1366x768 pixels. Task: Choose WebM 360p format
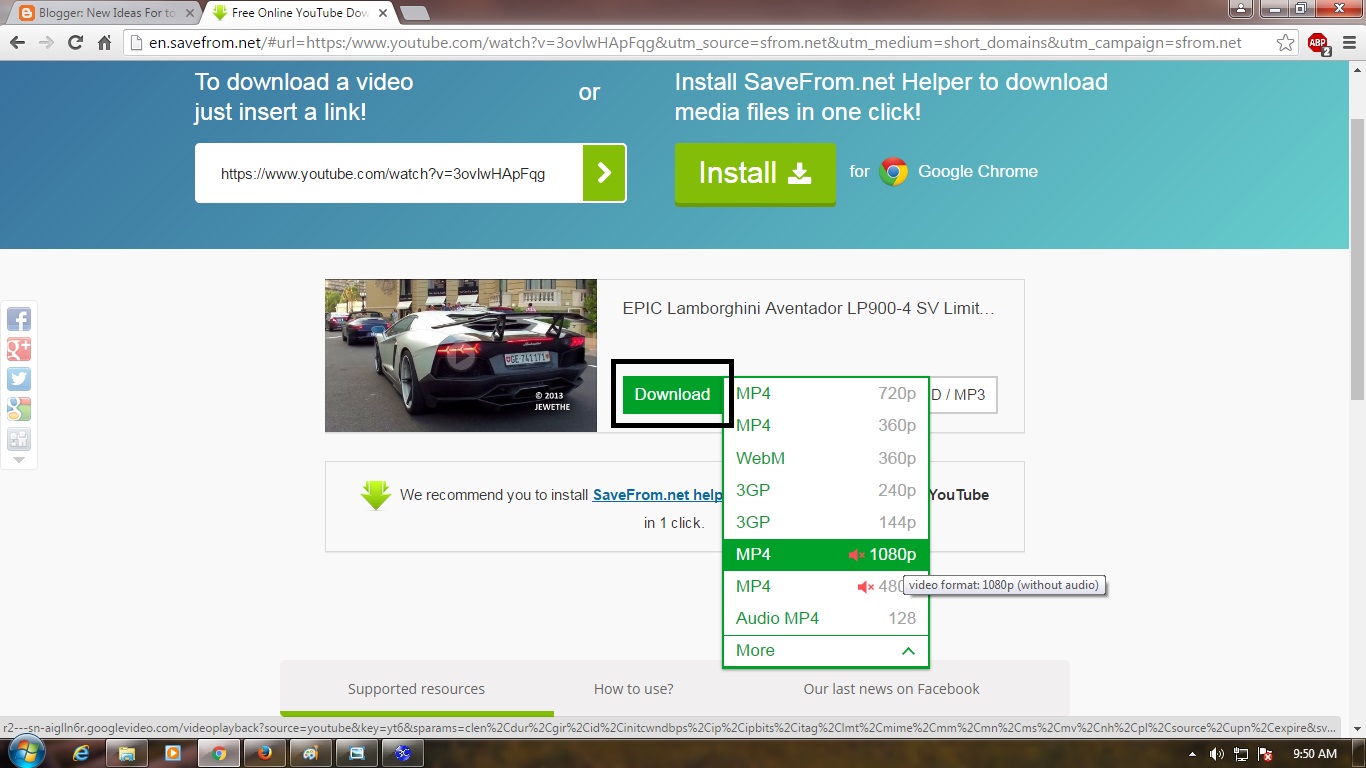[x=826, y=458]
